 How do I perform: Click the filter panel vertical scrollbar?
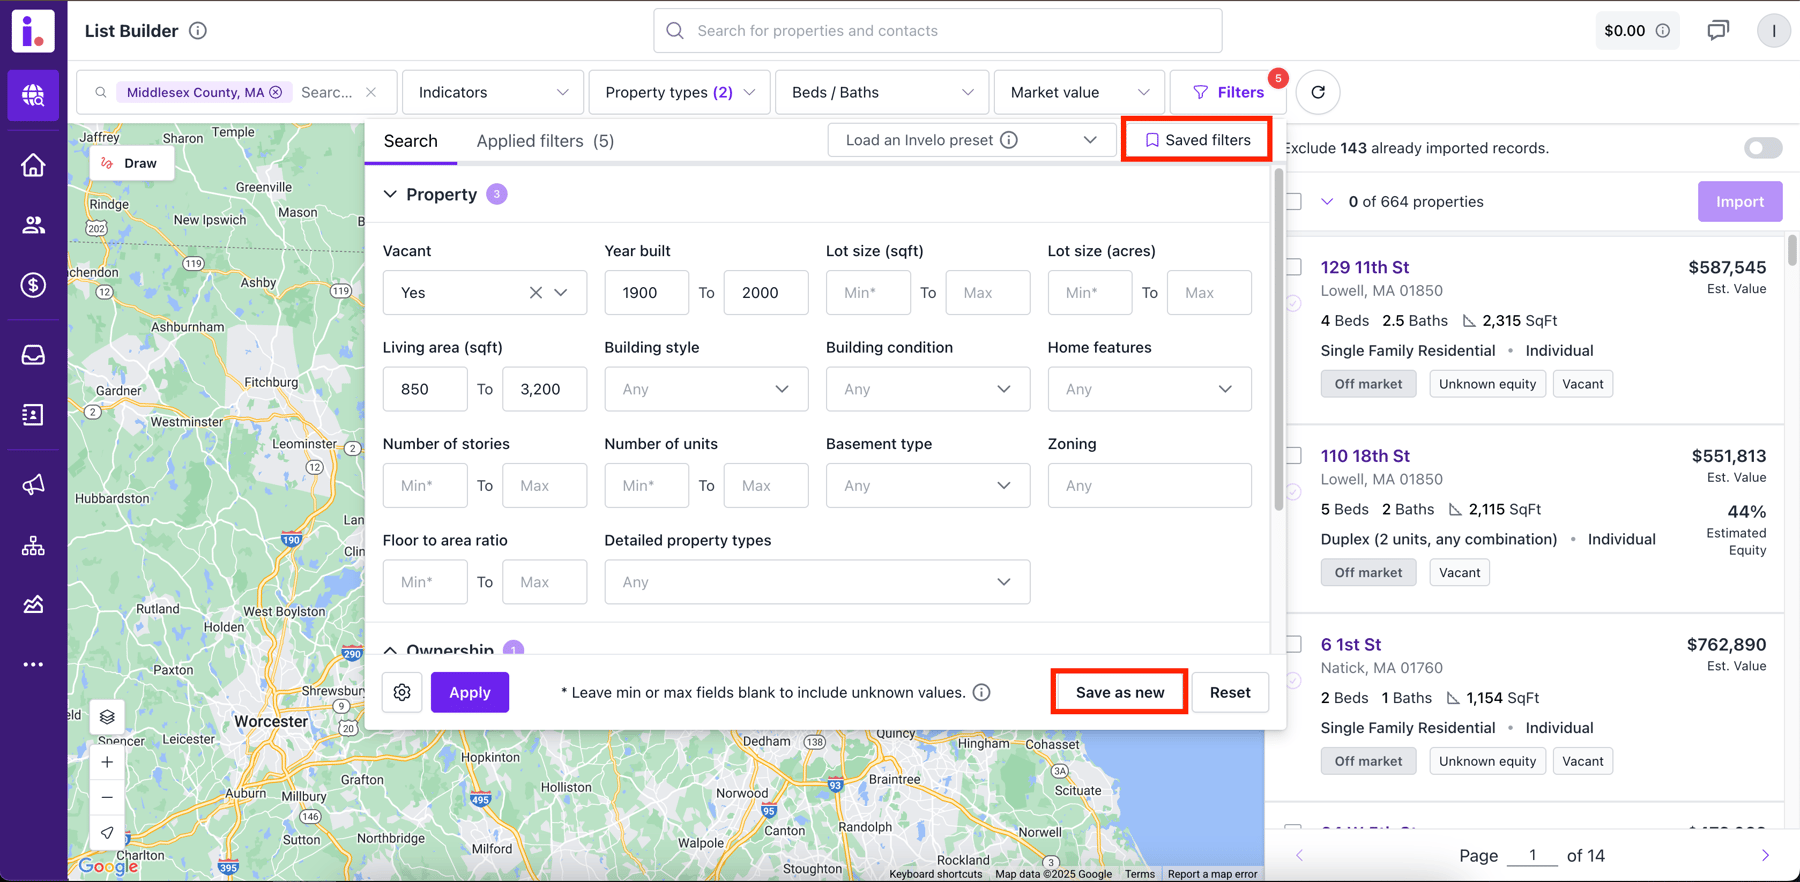1278,340
